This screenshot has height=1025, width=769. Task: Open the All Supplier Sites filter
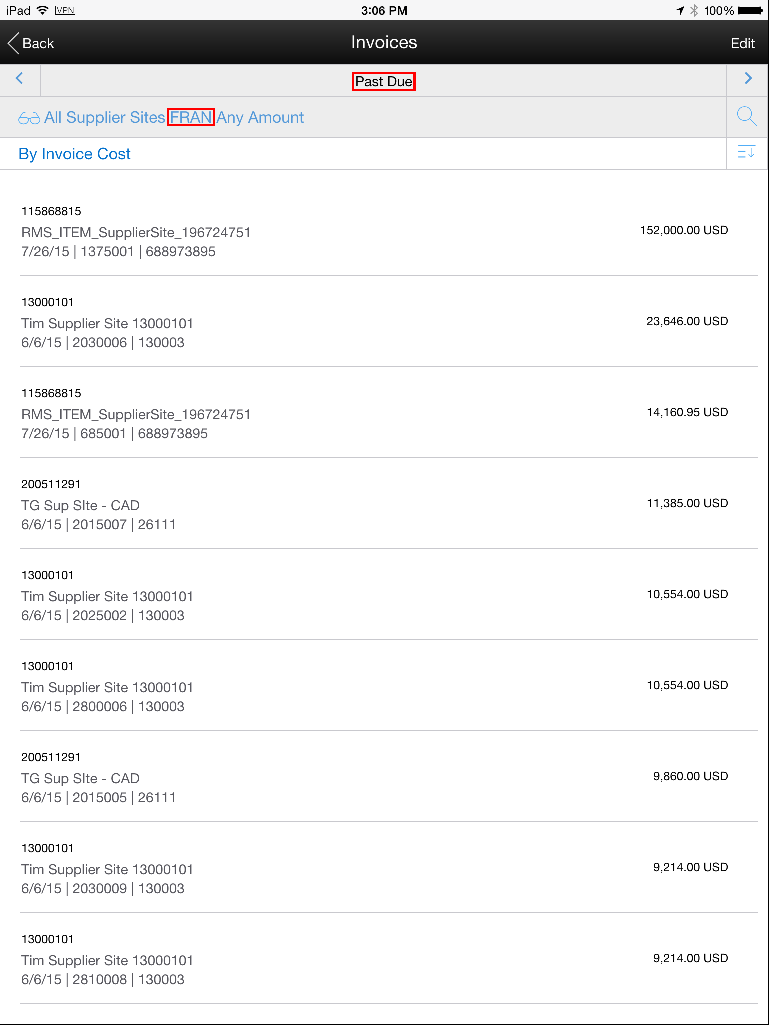[x=105, y=118]
